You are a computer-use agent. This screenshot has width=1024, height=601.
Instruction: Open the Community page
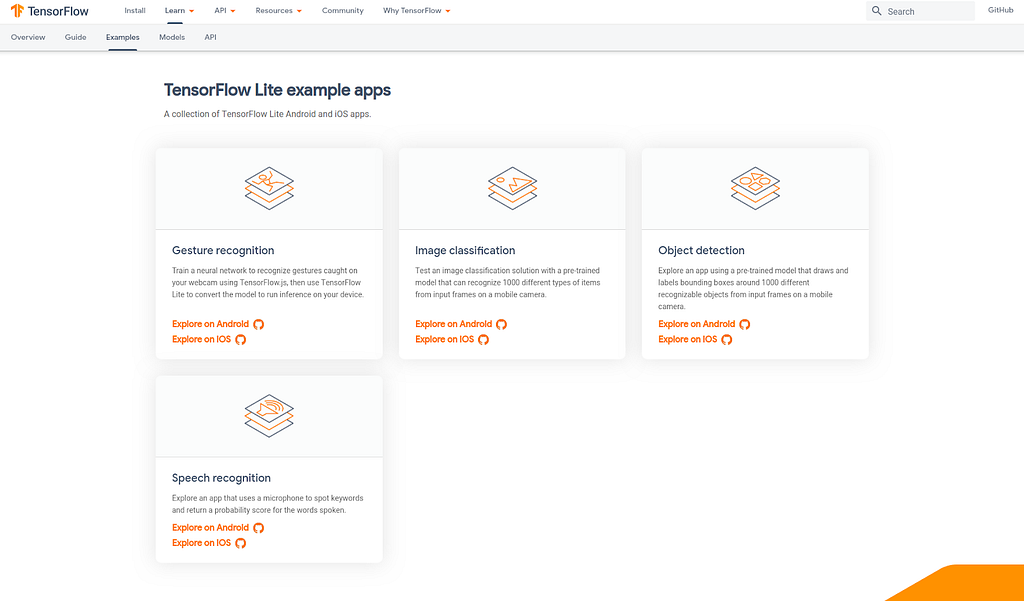tap(343, 10)
